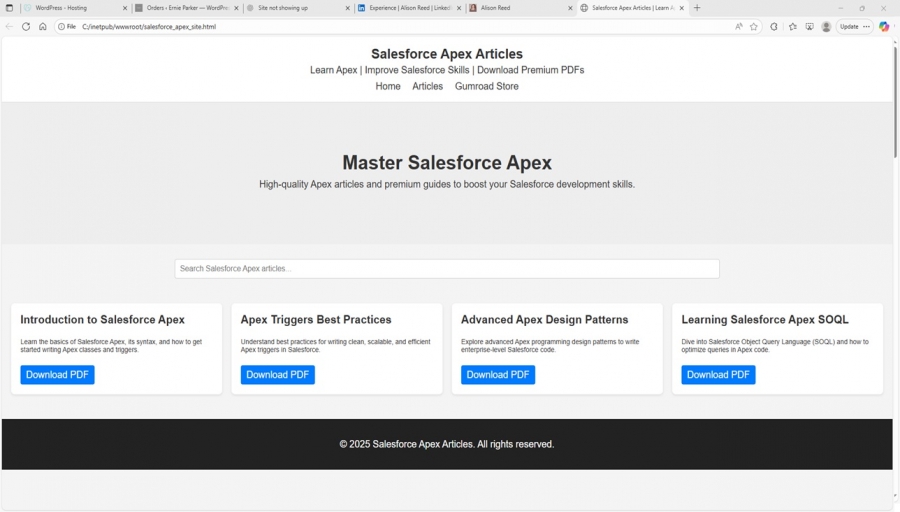Click the browser Update button
Image resolution: width=900 pixels, height=512 pixels.
[x=849, y=27]
